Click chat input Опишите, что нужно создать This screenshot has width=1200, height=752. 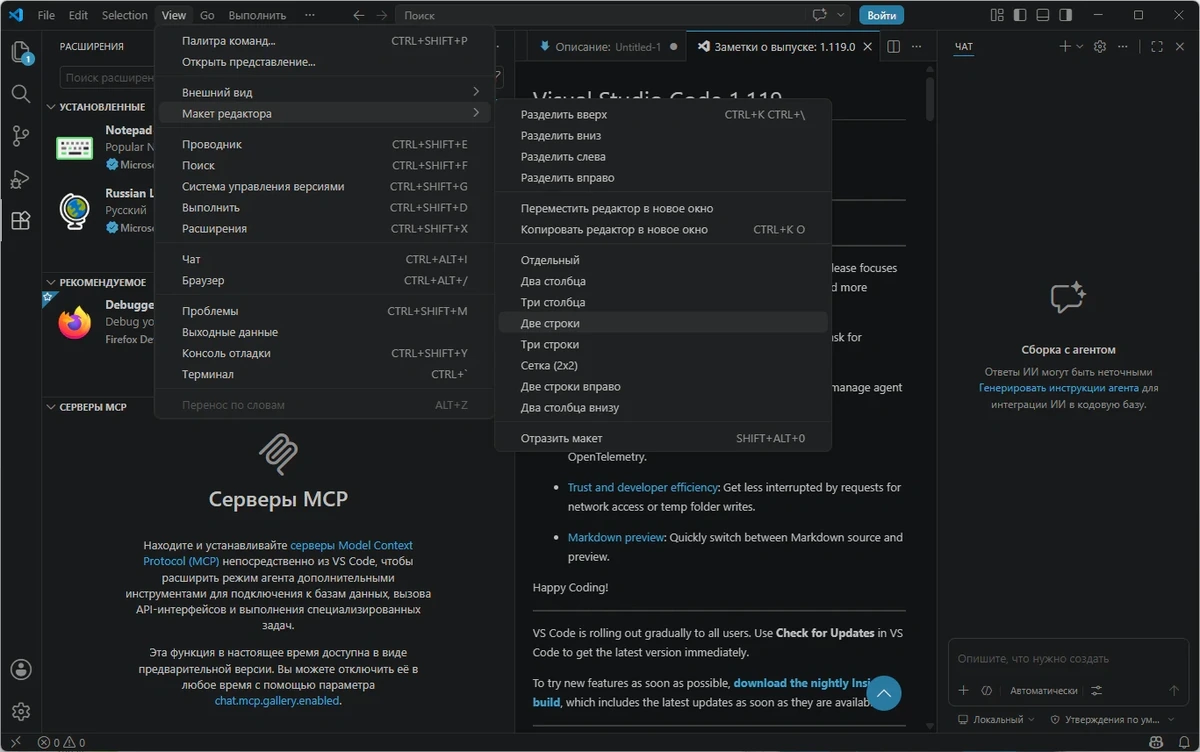pos(1070,659)
